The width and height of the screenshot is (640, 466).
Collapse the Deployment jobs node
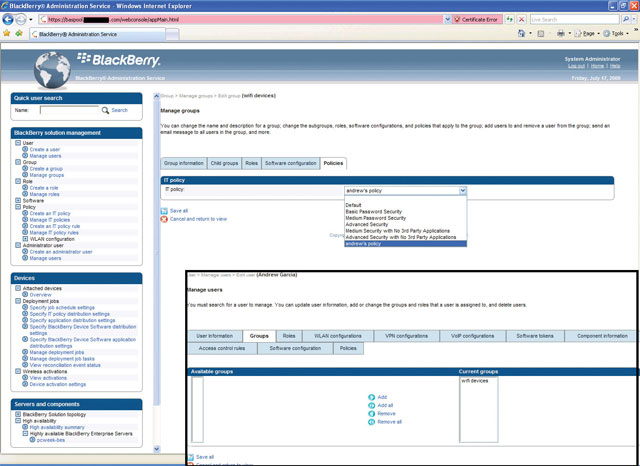18,301
